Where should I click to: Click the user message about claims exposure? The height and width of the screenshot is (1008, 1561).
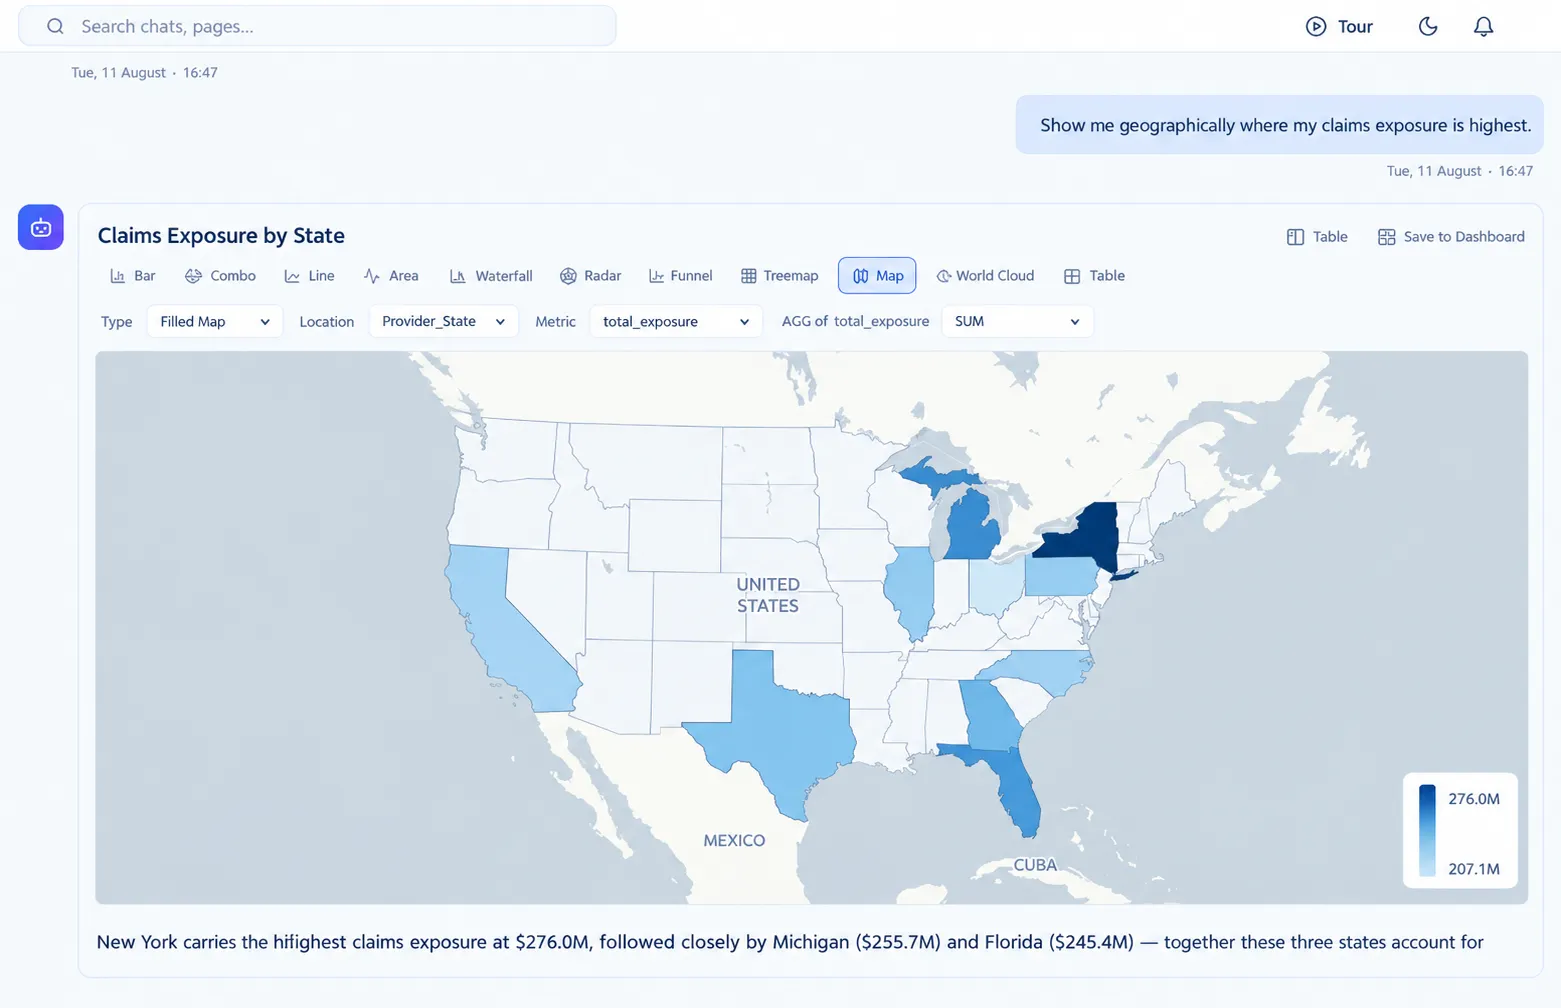(x=1280, y=125)
